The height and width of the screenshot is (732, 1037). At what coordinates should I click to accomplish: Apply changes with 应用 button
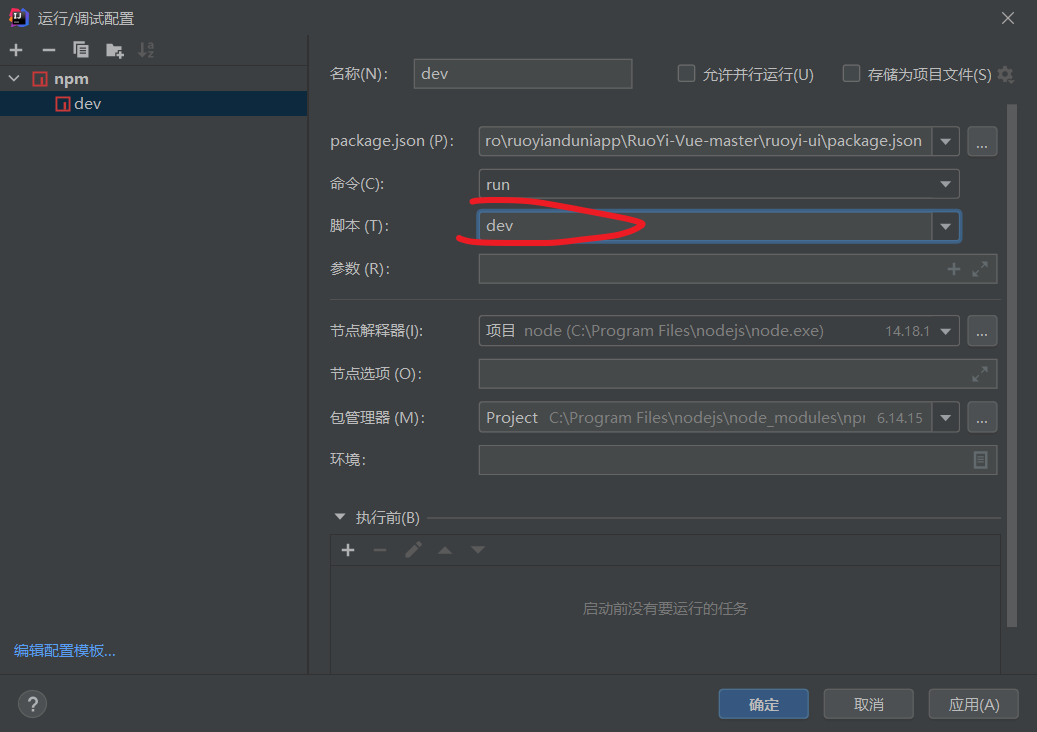[x=974, y=705]
